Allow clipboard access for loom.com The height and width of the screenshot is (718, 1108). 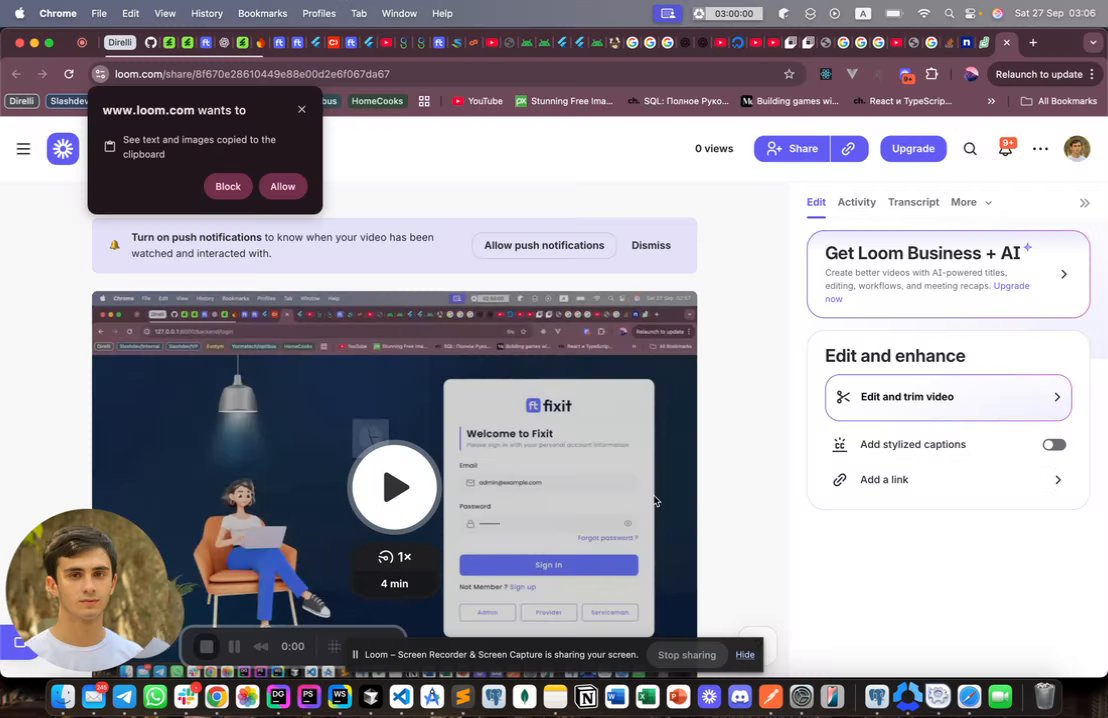point(283,187)
